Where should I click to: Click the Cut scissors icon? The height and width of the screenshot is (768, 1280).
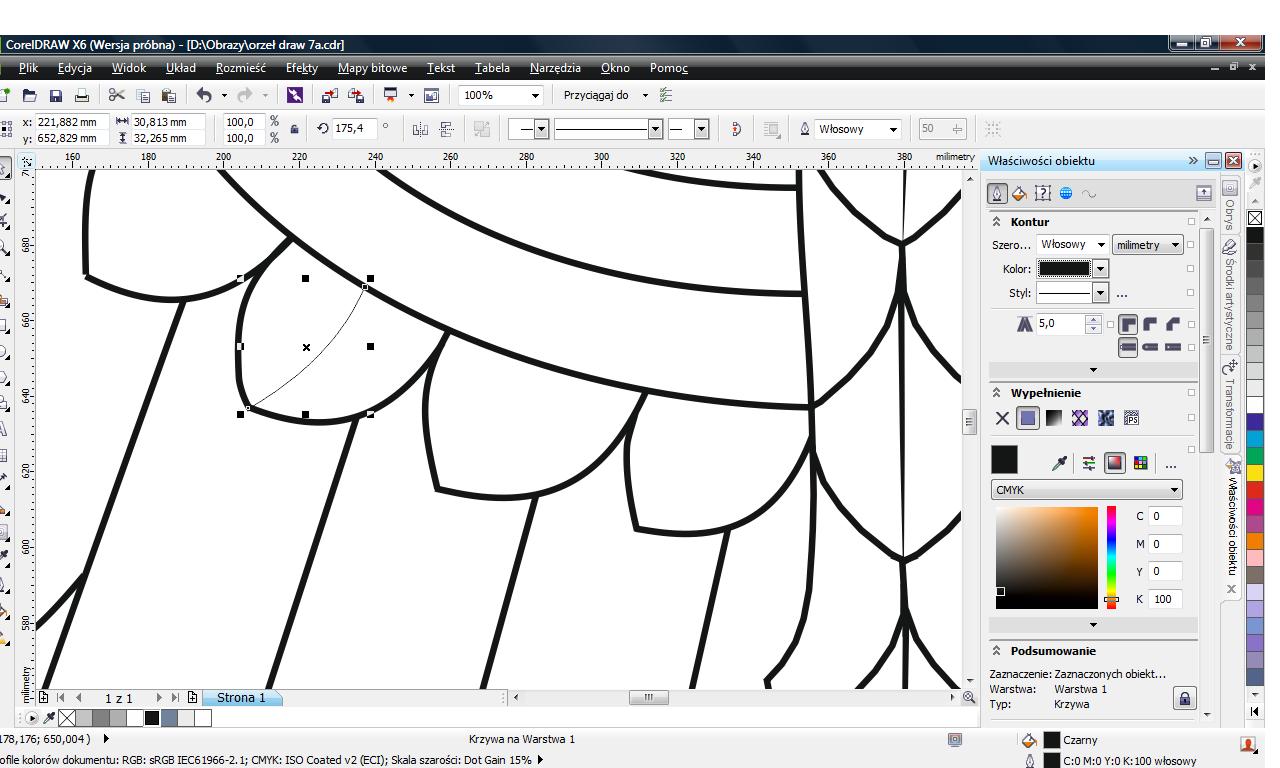click(x=117, y=96)
